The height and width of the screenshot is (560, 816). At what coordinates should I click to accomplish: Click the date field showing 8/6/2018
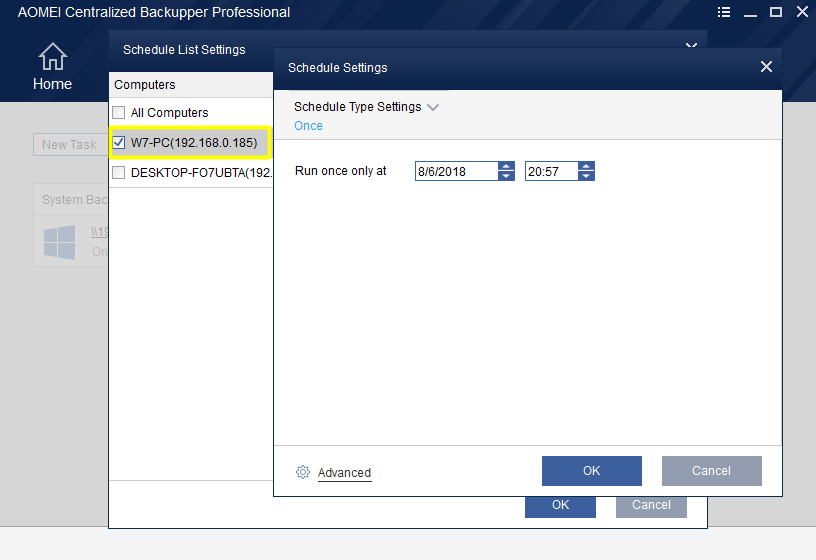click(456, 171)
